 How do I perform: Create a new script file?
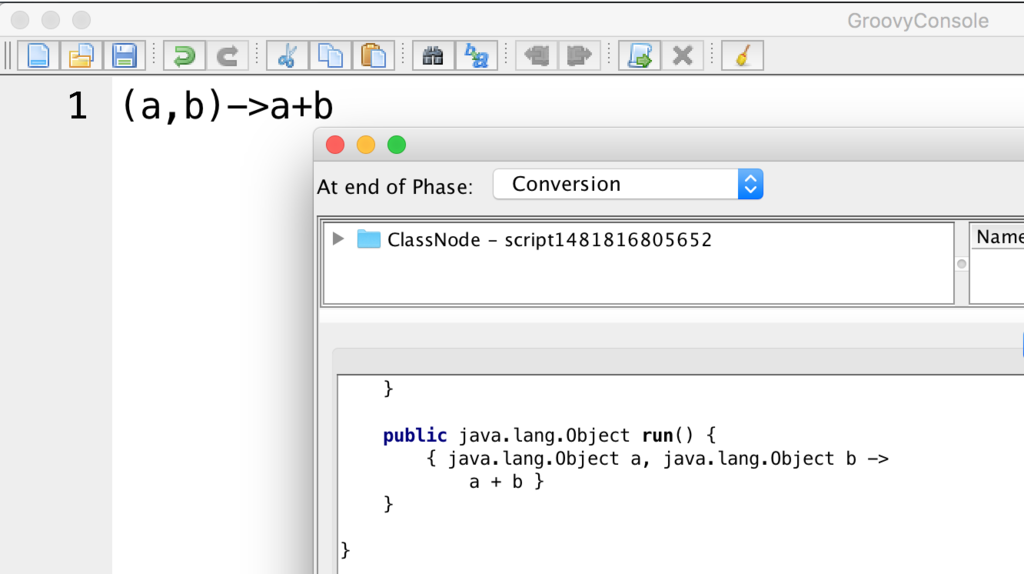coord(39,56)
